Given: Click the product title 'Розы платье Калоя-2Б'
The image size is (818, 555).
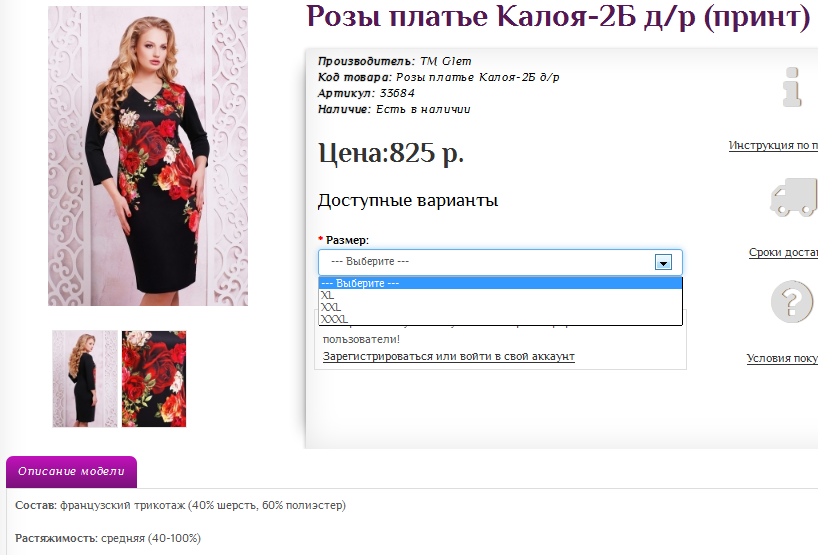Looking at the screenshot, I should click(x=558, y=17).
